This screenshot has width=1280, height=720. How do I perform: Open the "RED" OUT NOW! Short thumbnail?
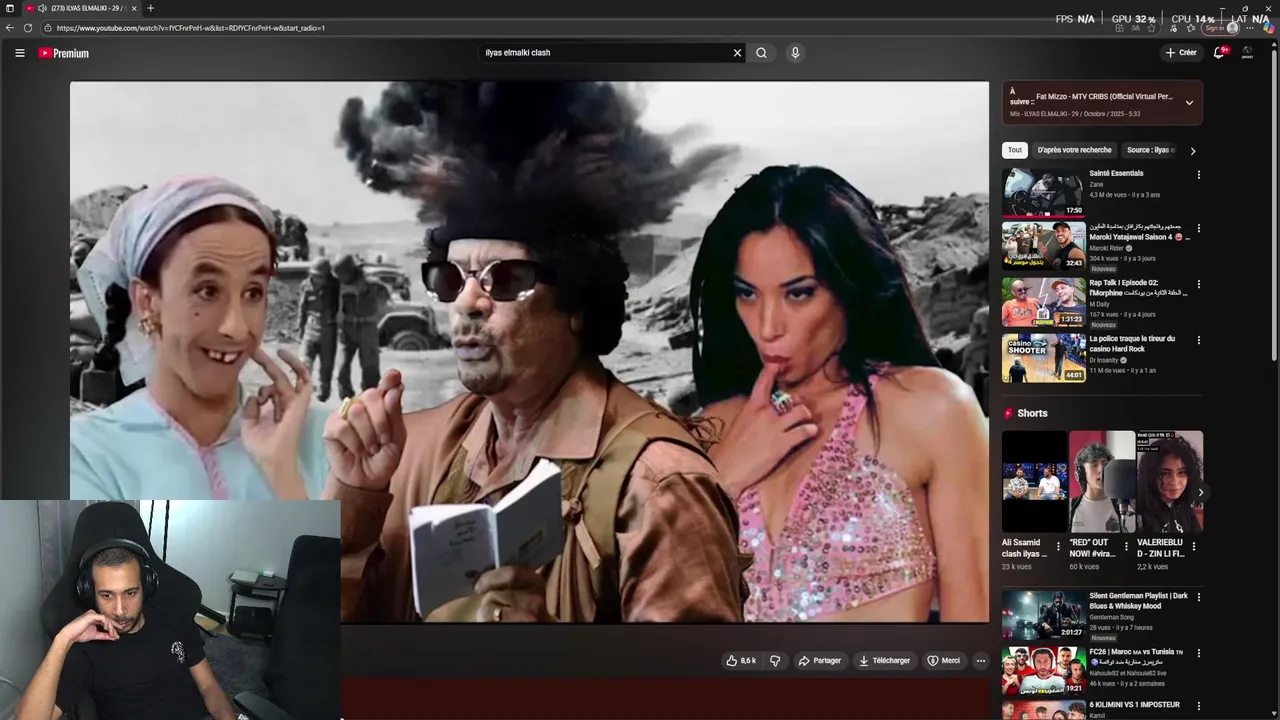(x=1101, y=483)
